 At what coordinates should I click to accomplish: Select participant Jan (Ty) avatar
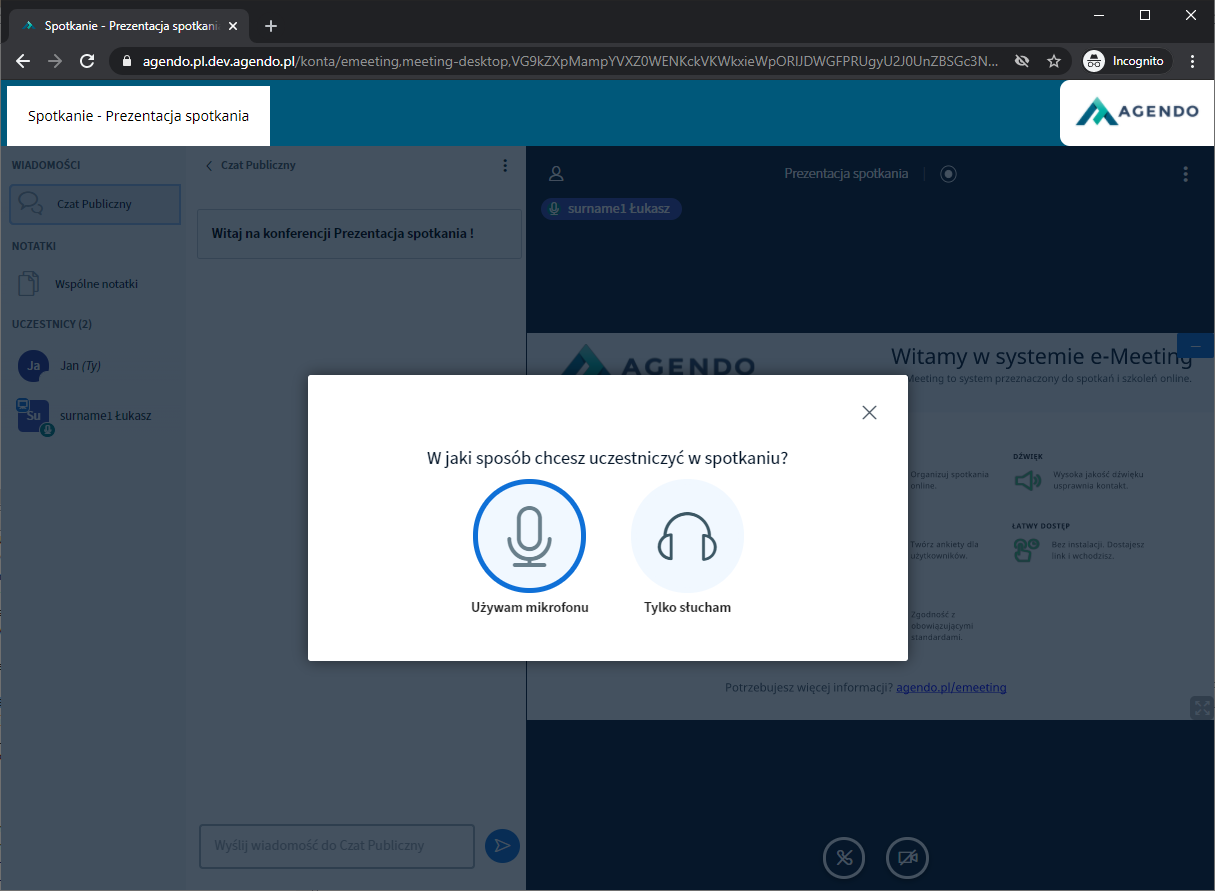tap(33, 366)
